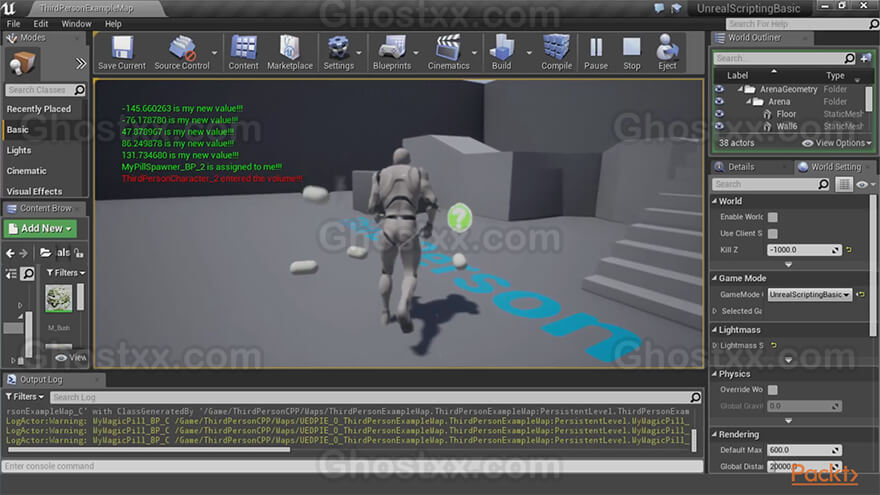Toggle visibility of Wall6 actor
Screen dimensions: 880x495
click(x=719, y=126)
